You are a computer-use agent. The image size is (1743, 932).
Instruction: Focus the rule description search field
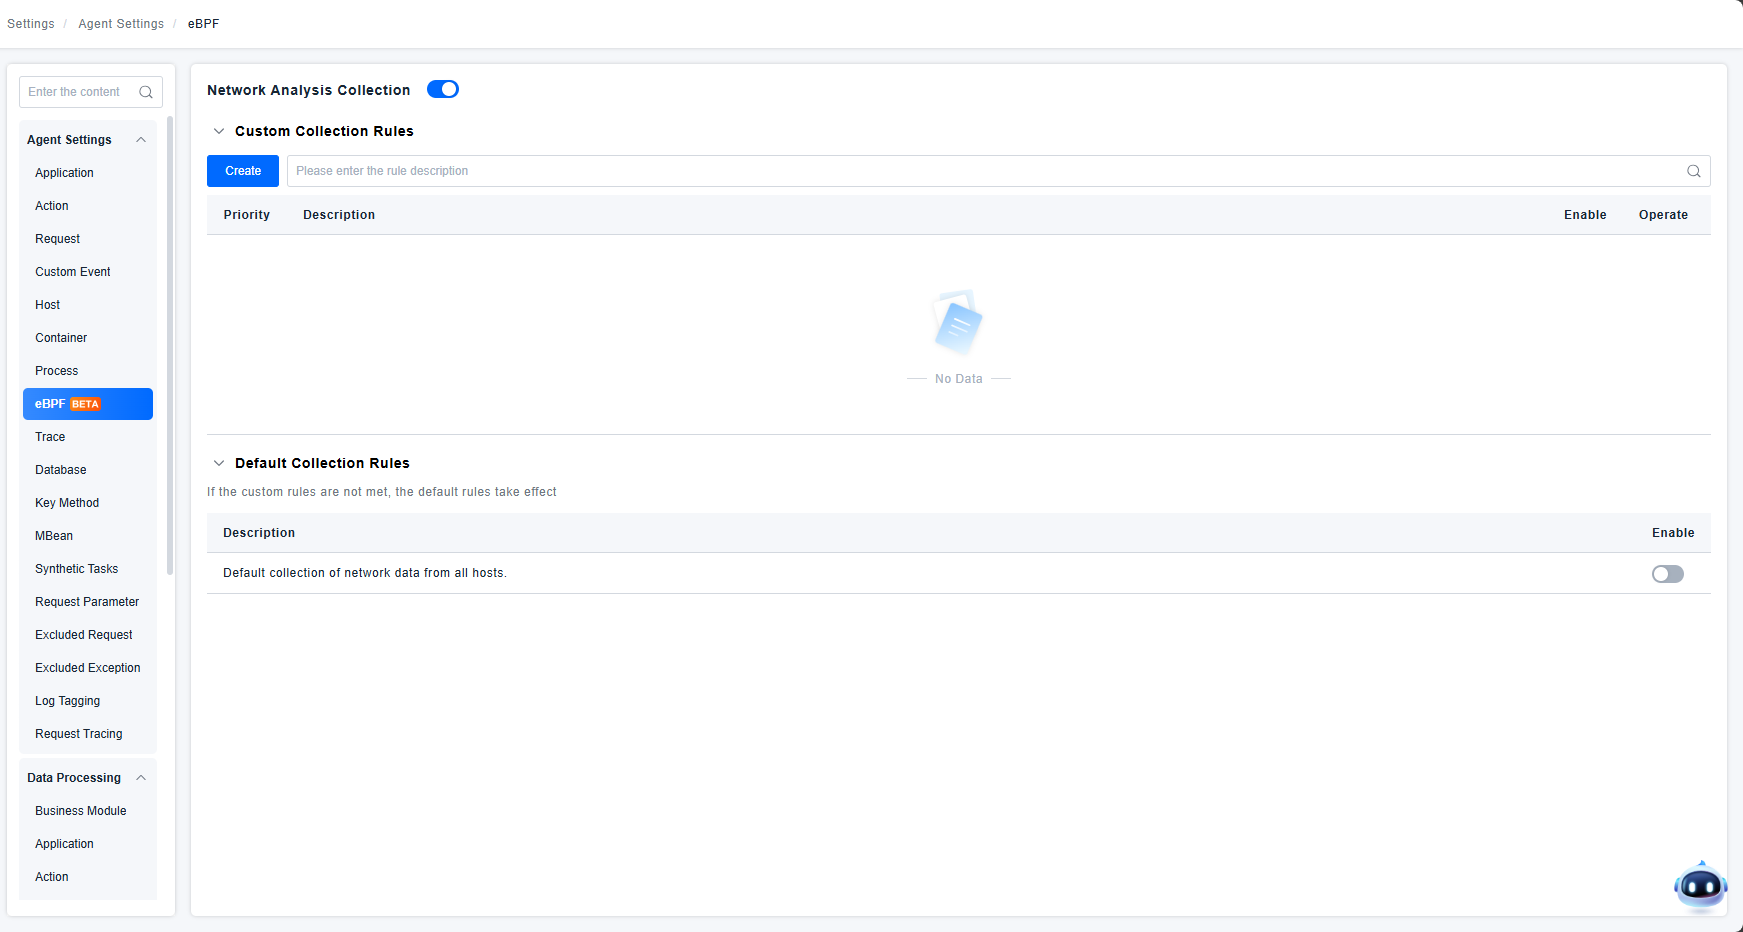980,171
